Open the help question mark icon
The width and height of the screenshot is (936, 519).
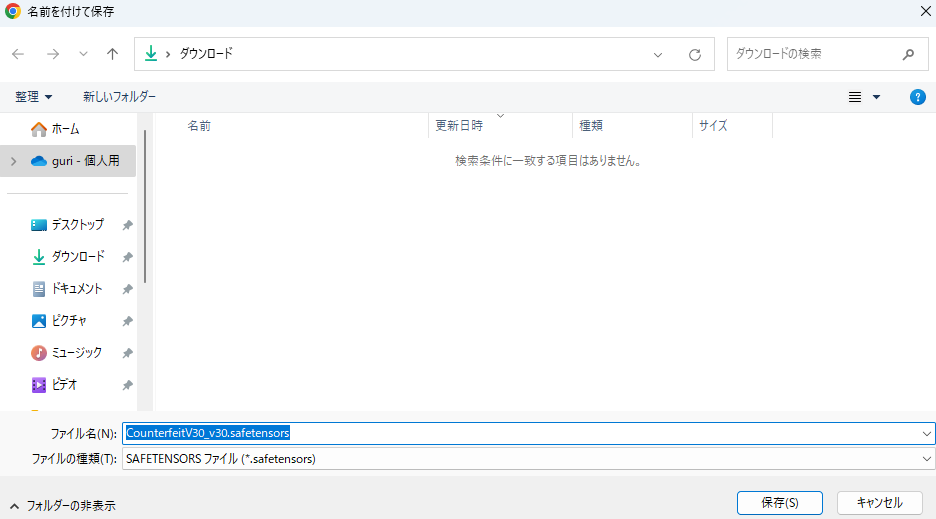[x=917, y=97]
